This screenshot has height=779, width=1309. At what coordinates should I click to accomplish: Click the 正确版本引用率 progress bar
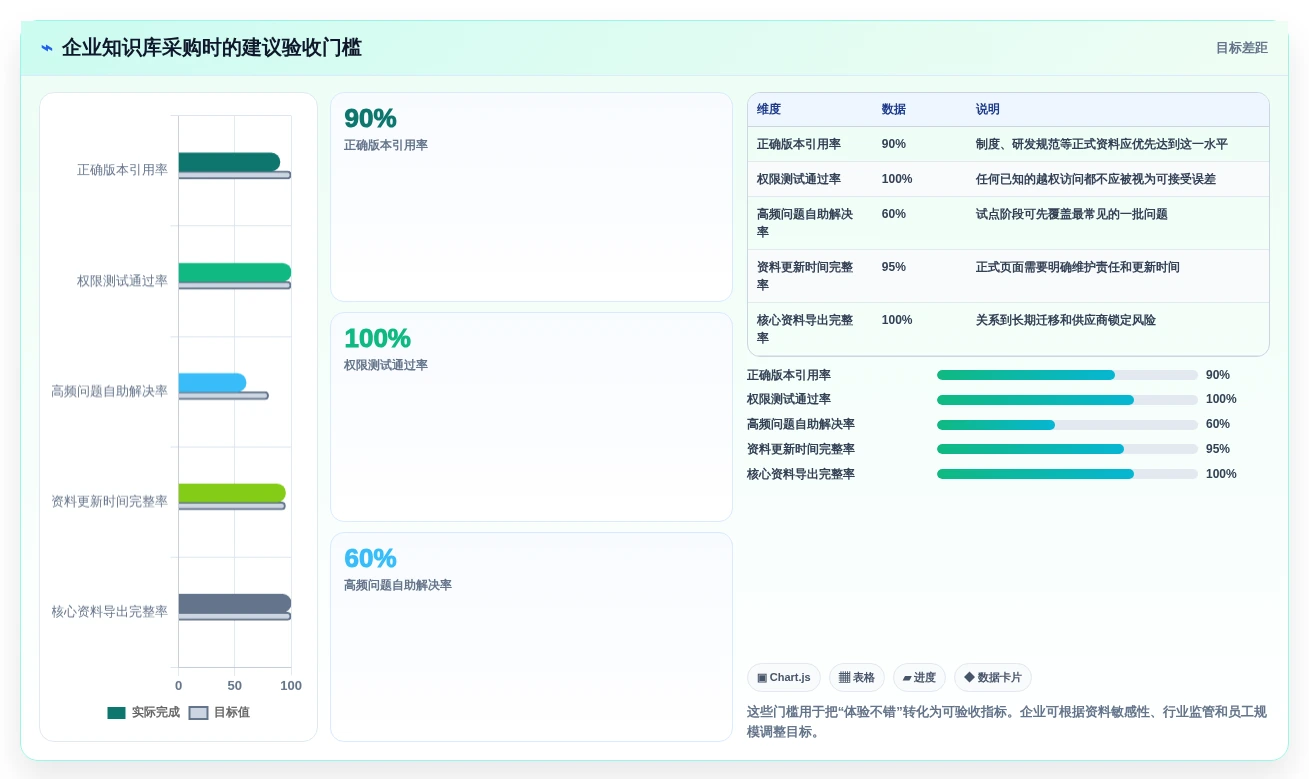click(x=1067, y=375)
